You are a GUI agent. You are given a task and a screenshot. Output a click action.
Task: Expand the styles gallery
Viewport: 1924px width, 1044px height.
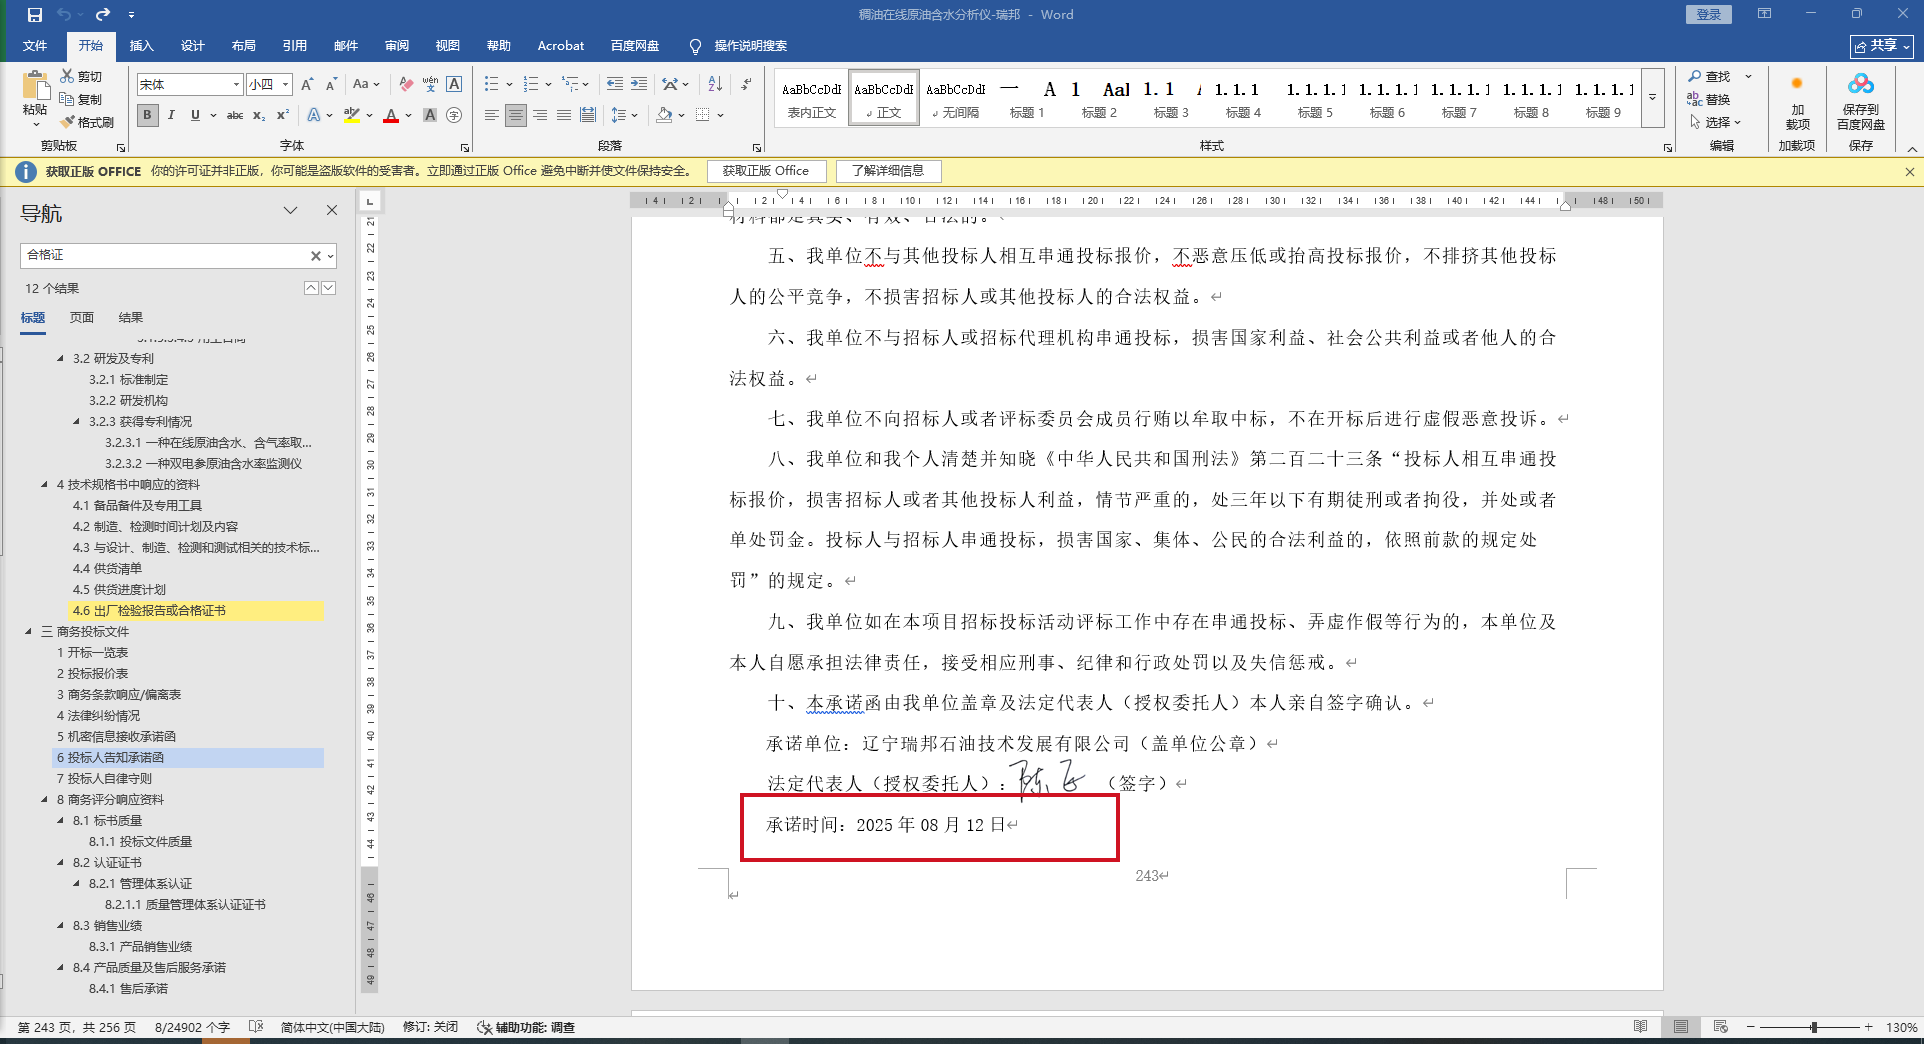1652,97
